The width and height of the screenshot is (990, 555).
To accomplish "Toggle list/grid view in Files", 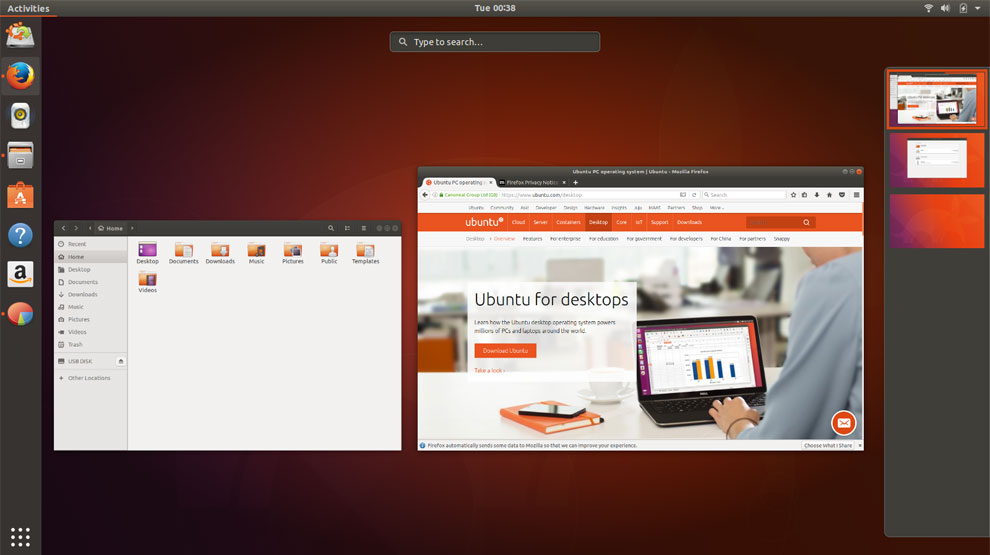I will click(347, 228).
